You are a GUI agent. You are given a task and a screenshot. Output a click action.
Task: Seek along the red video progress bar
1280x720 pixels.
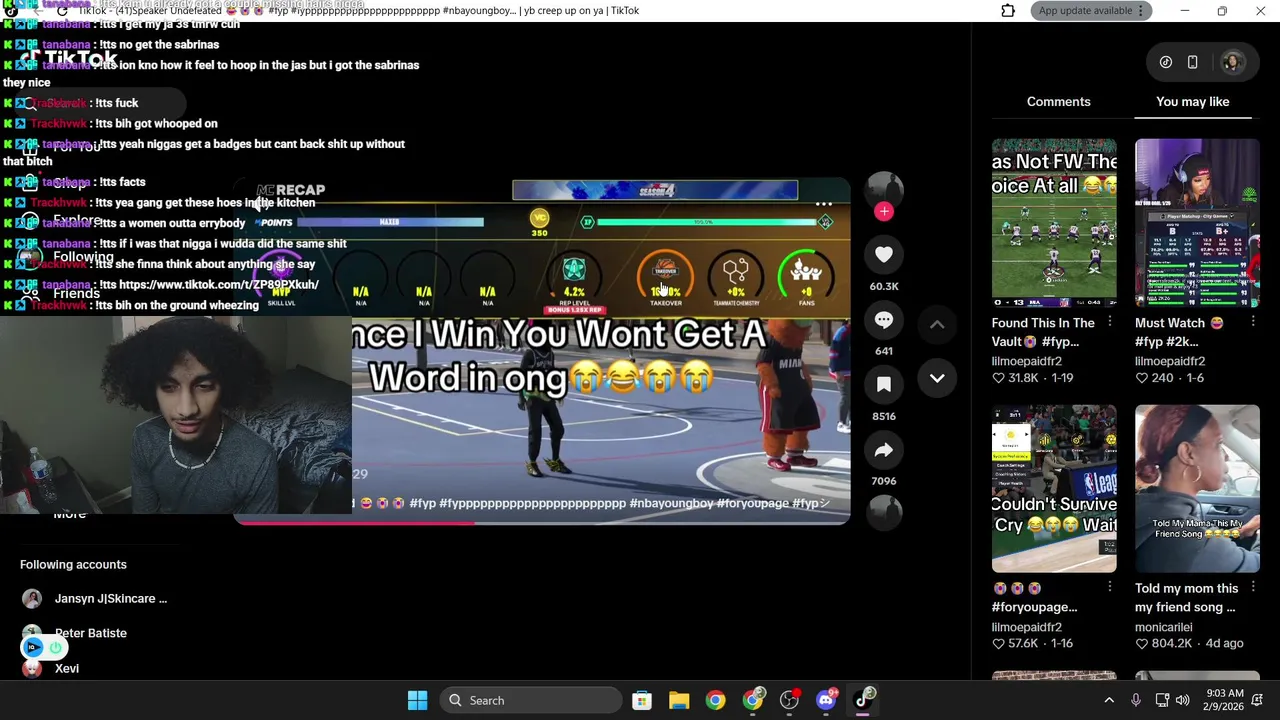[542, 522]
